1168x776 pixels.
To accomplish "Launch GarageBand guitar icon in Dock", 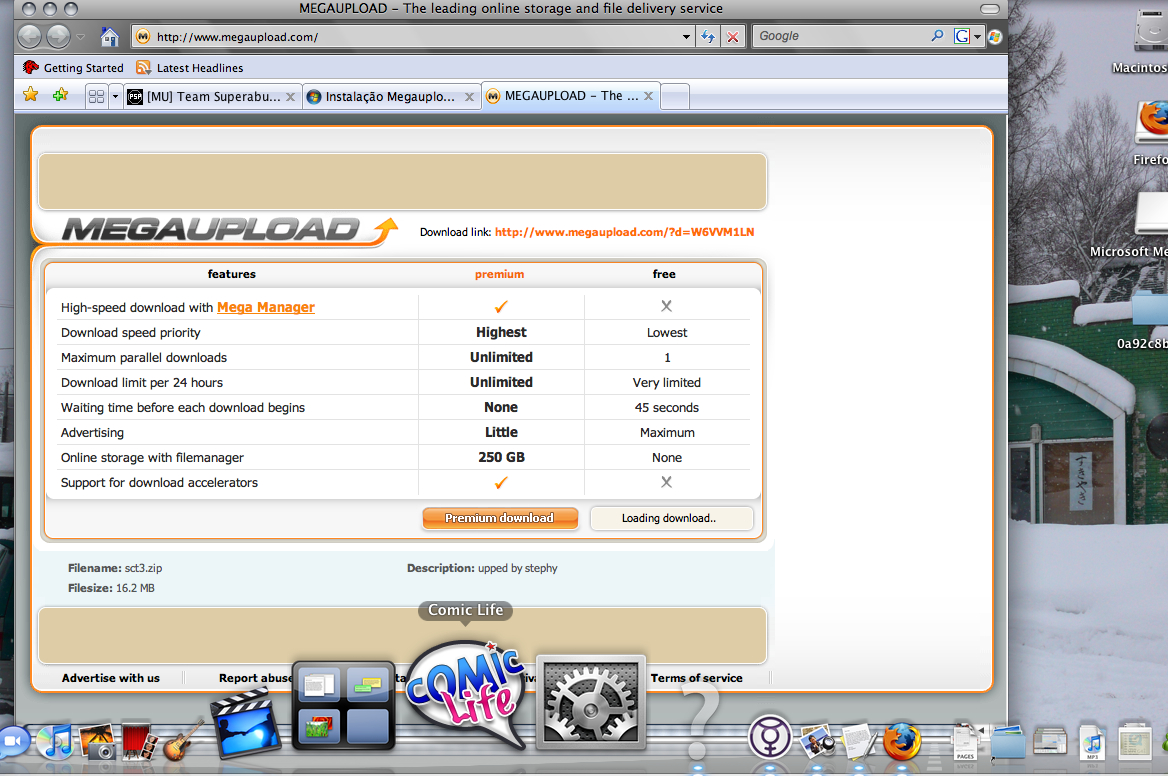I will click(181, 740).
